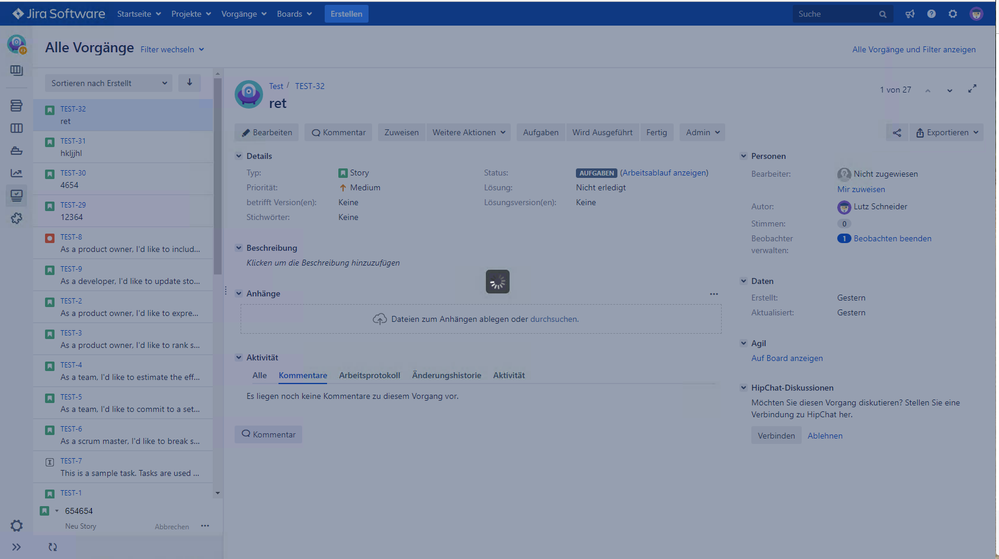Open the backlog icon in sidebar

pos(17,106)
